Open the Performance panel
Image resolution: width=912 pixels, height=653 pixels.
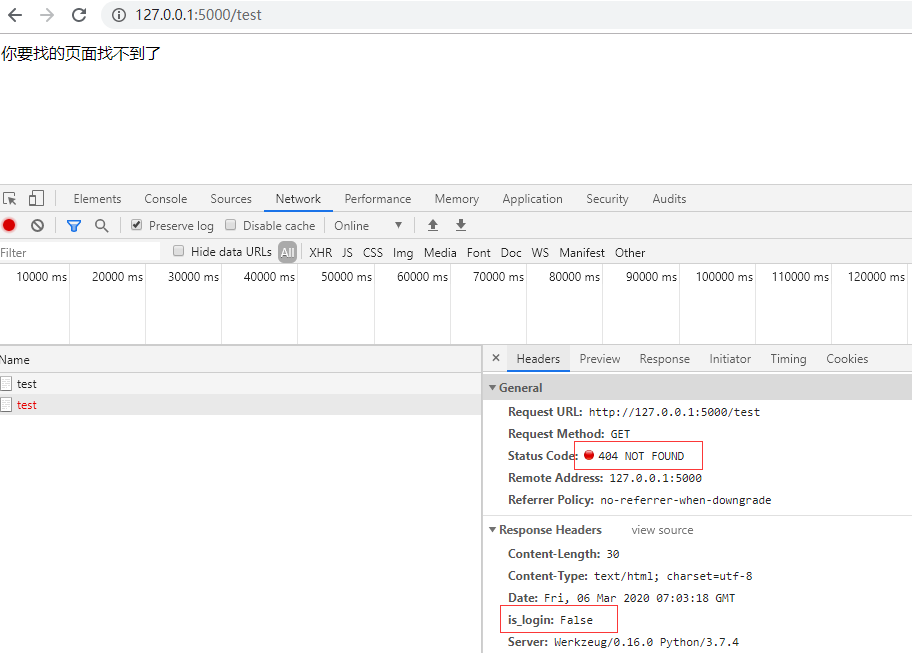click(377, 199)
